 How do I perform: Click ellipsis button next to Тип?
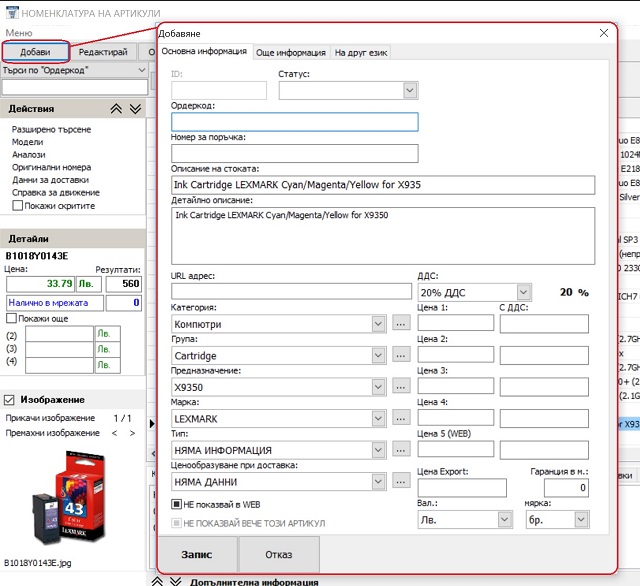401,449
